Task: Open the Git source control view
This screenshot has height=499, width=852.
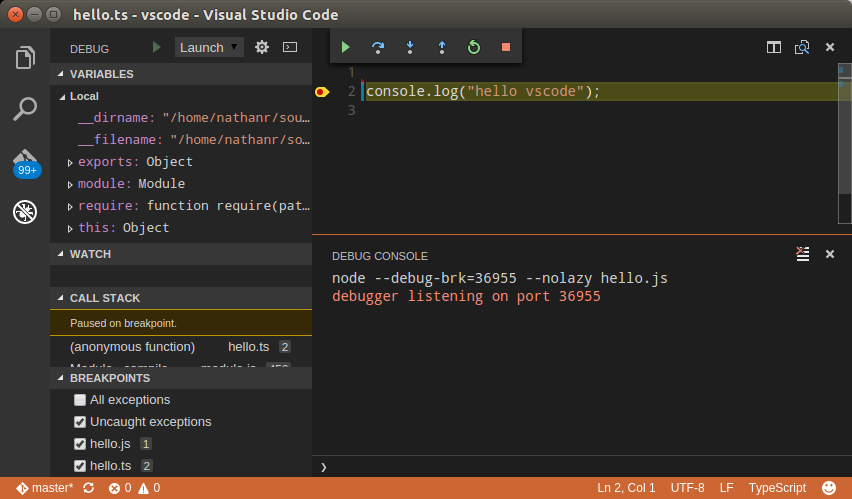Action: [x=25, y=160]
